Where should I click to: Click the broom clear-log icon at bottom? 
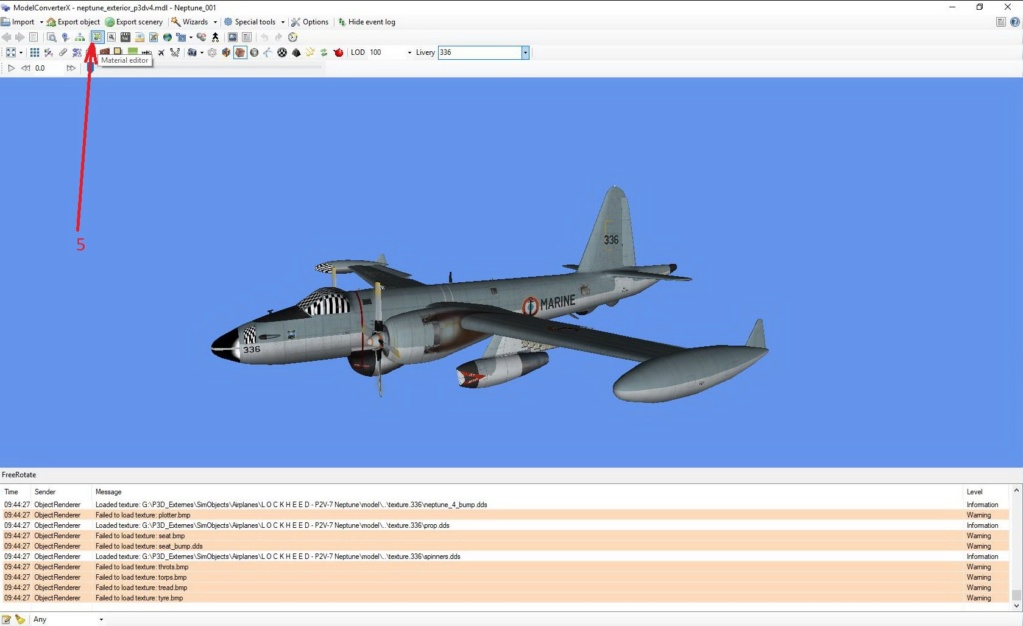point(20,619)
